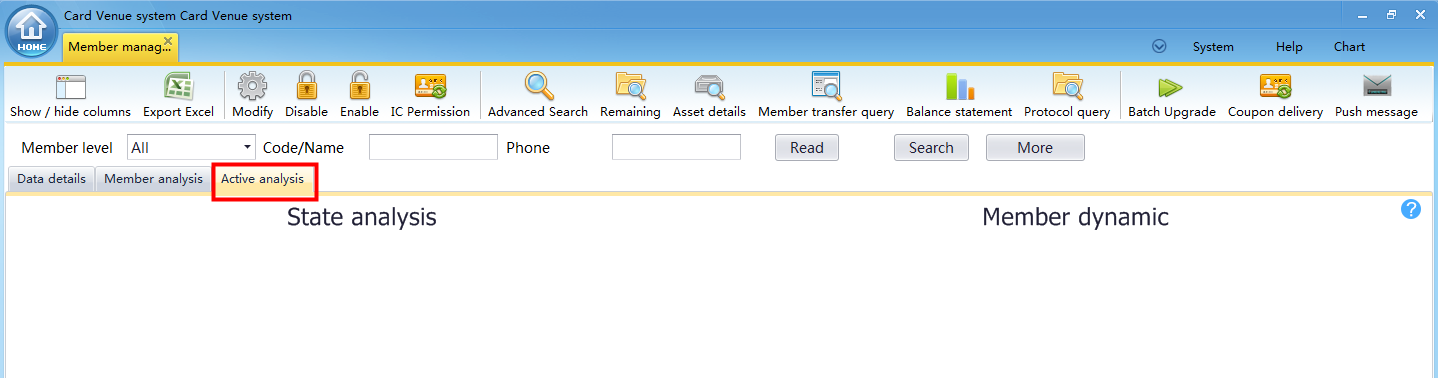Image resolution: width=1438 pixels, height=378 pixels.
Task: View Asset details
Action: click(709, 96)
